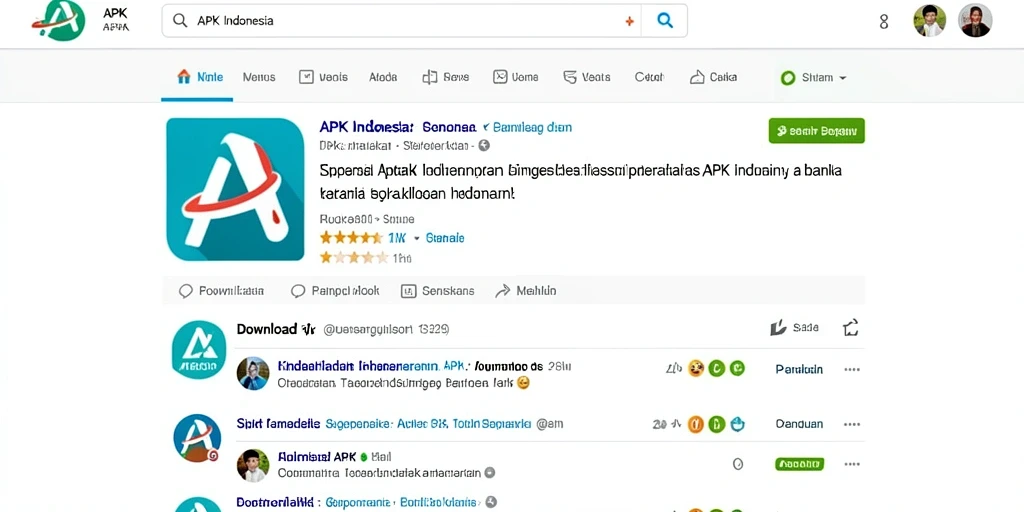Open the second user avatar in header
This screenshot has height=512, width=1024.
[x=975, y=20]
